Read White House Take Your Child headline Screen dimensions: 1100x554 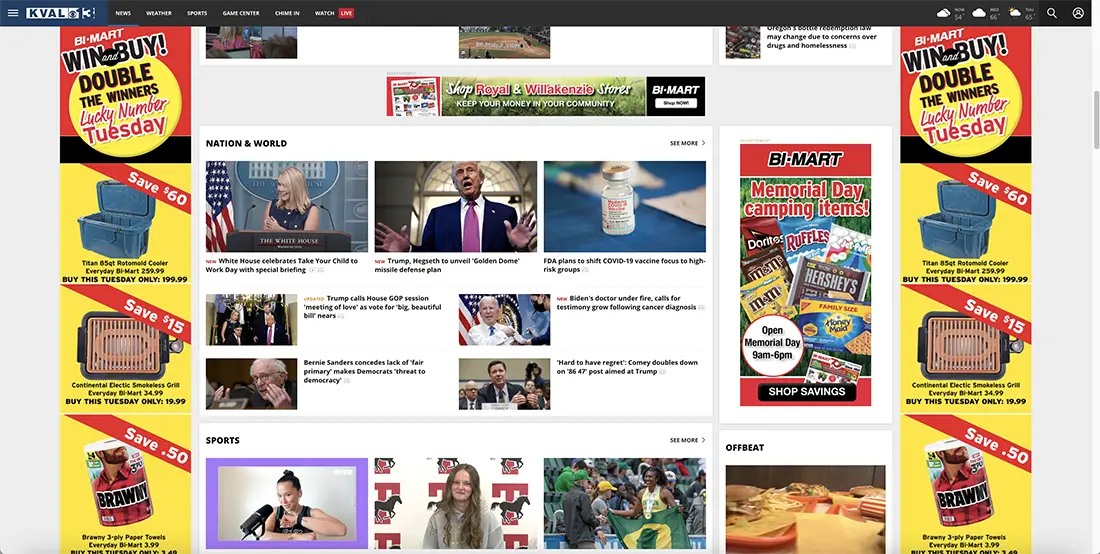(282, 265)
